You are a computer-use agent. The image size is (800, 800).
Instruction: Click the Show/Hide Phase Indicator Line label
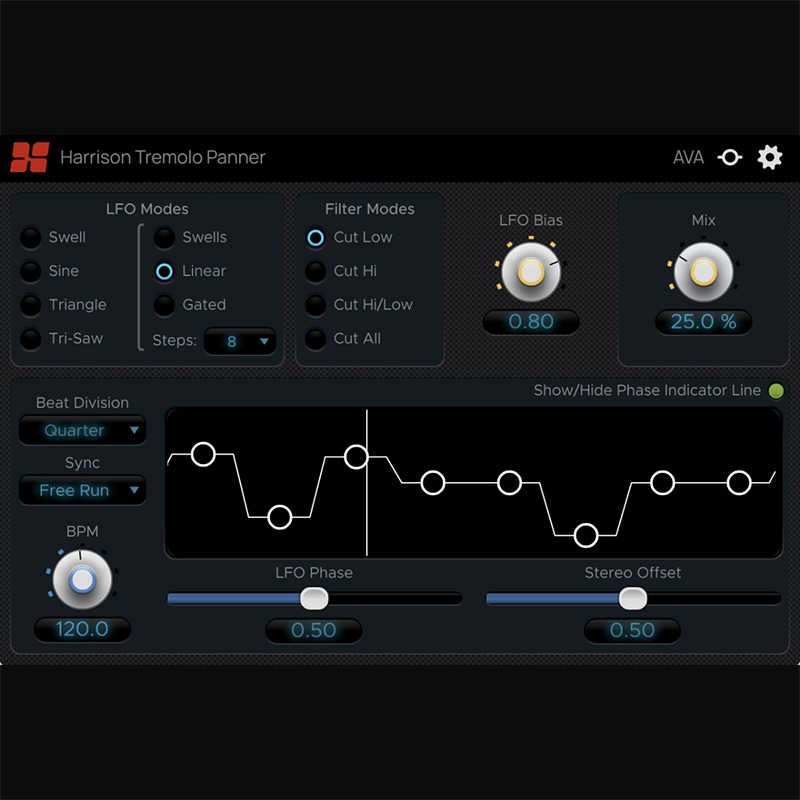647,391
